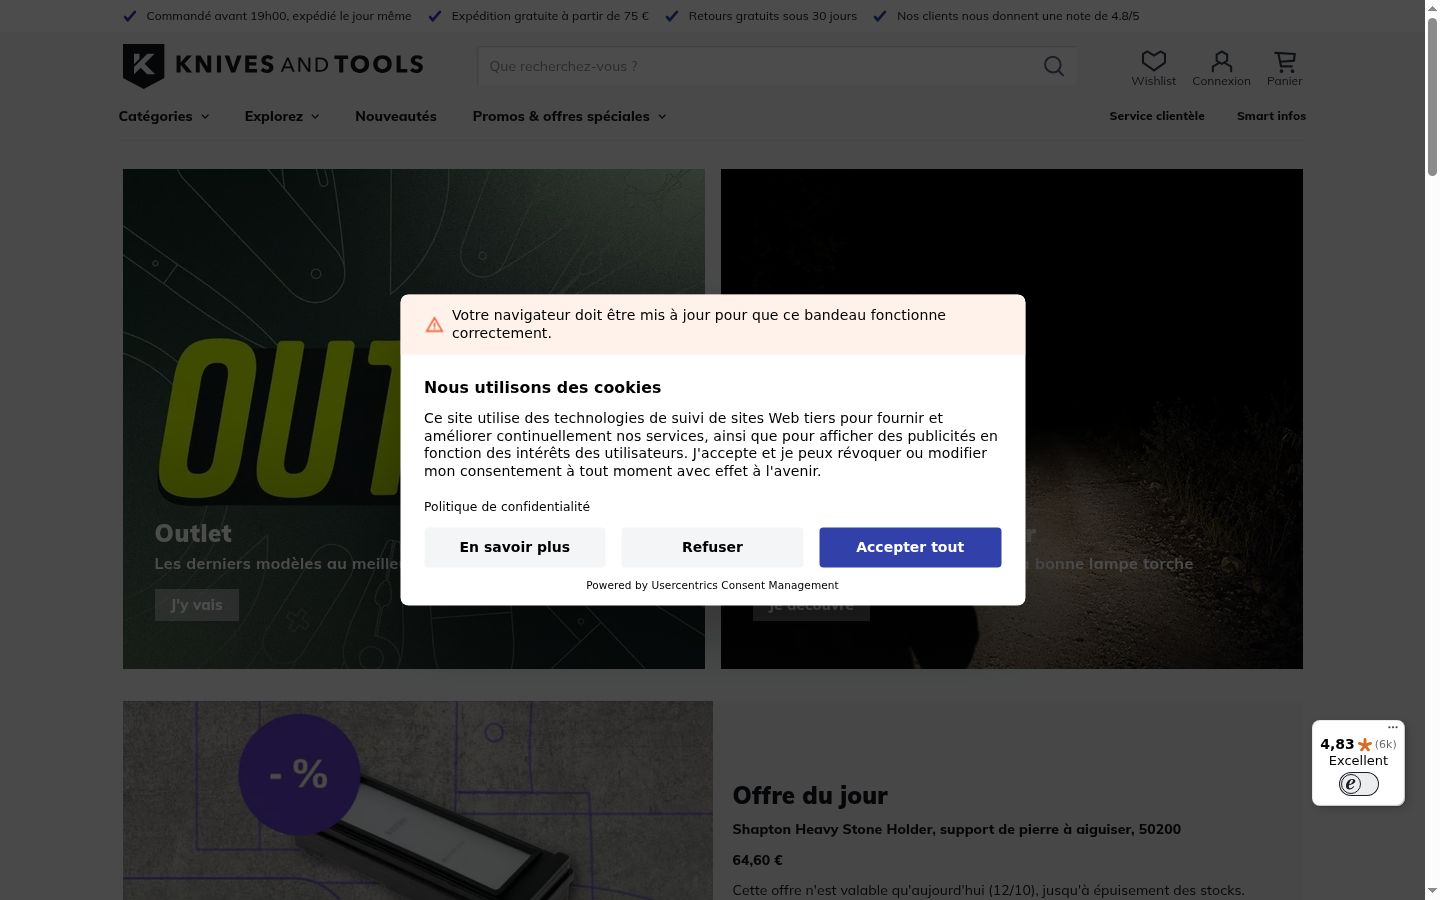Open the Connexion account icon

click(x=1221, y=61)
